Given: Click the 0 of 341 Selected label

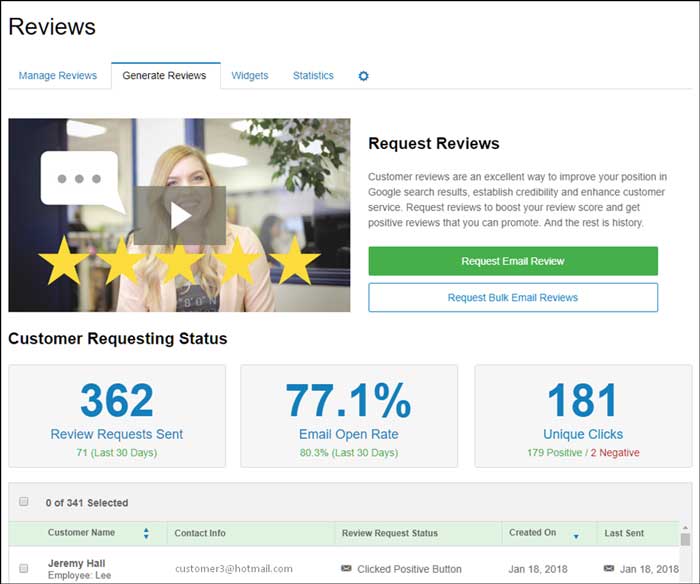Looking at the screenshot, I should click(x=87, y=503).
